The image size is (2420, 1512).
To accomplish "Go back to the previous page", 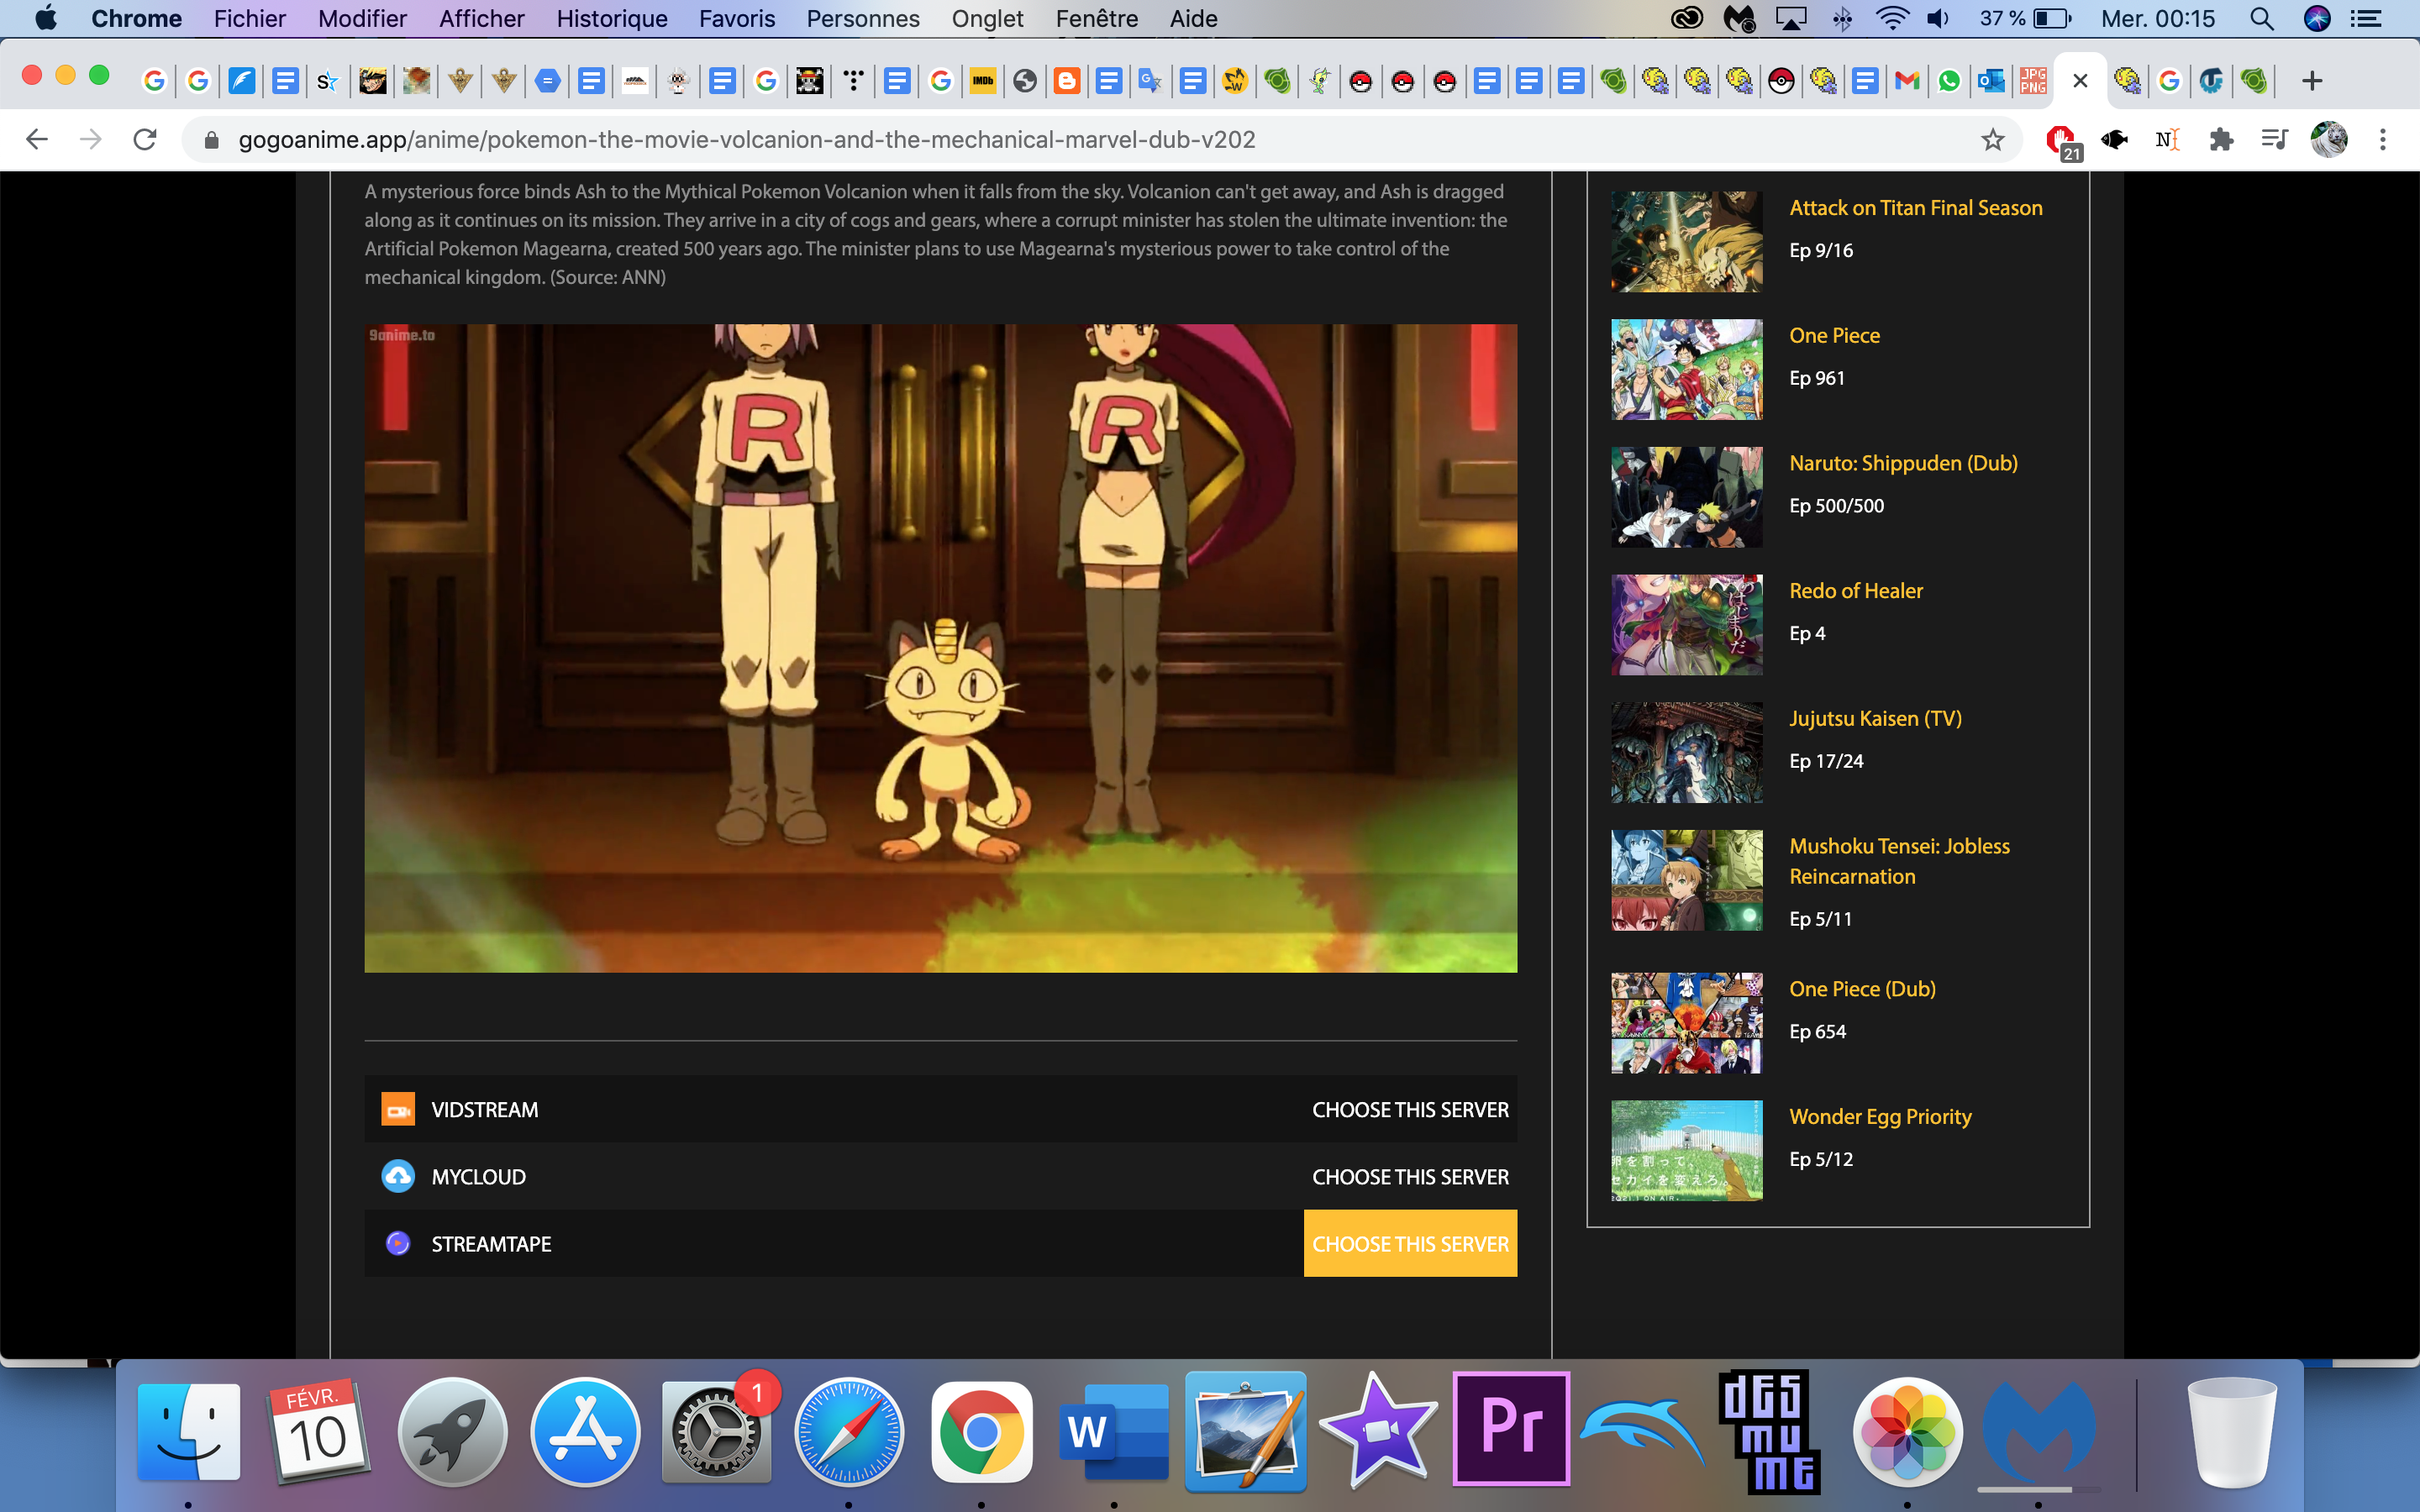I will 37,139.
